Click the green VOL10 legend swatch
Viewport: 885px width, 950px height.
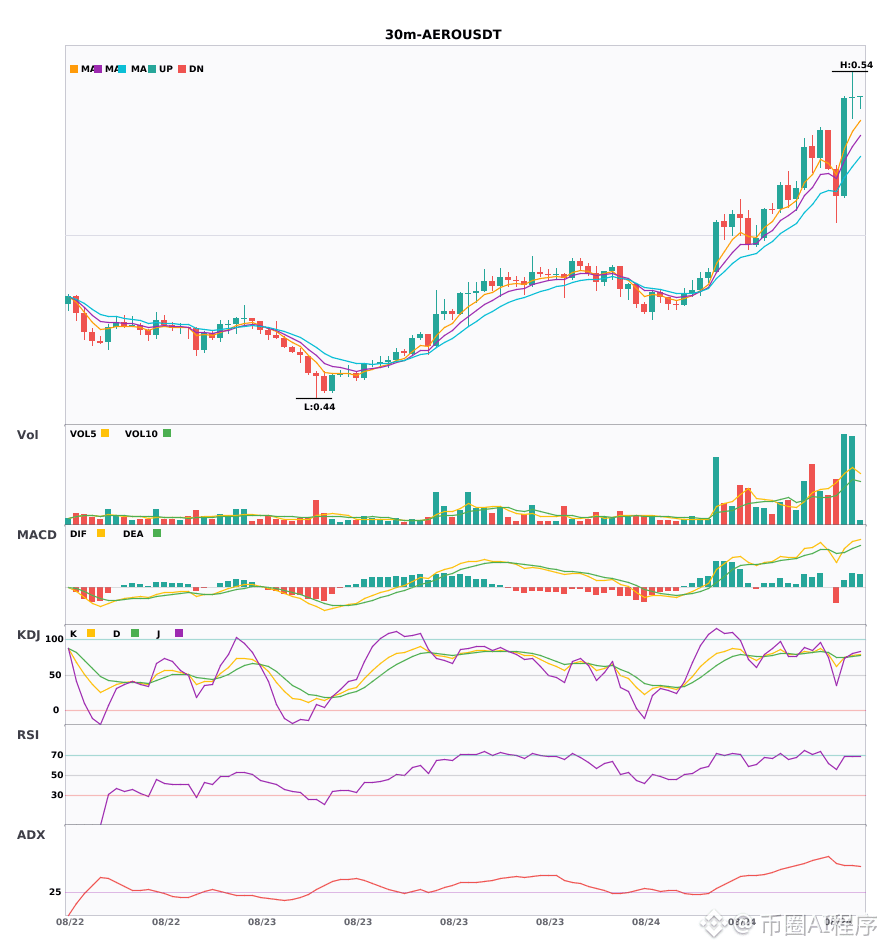(167, 433)
